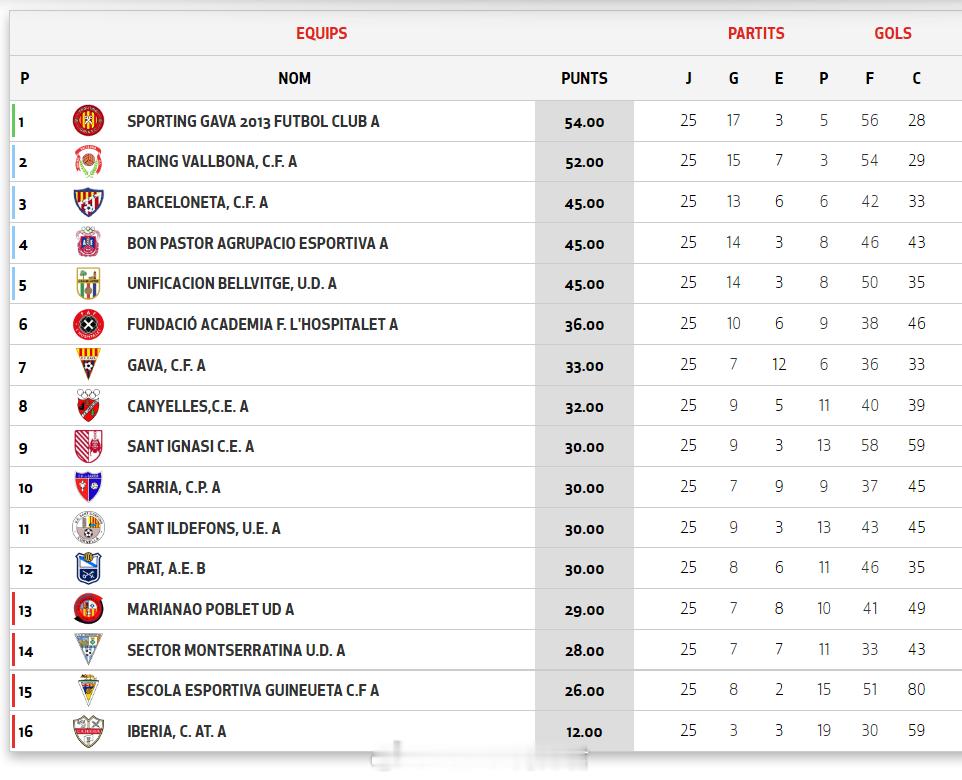Click Sector Montserratina's 28.00 points cell
Screen dimensions: 962x780
click(584, 650)
